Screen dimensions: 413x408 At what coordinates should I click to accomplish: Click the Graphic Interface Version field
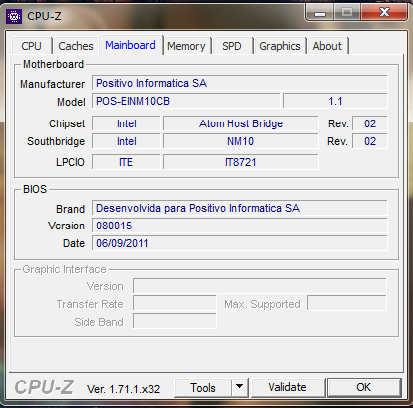tap(260, 286)
